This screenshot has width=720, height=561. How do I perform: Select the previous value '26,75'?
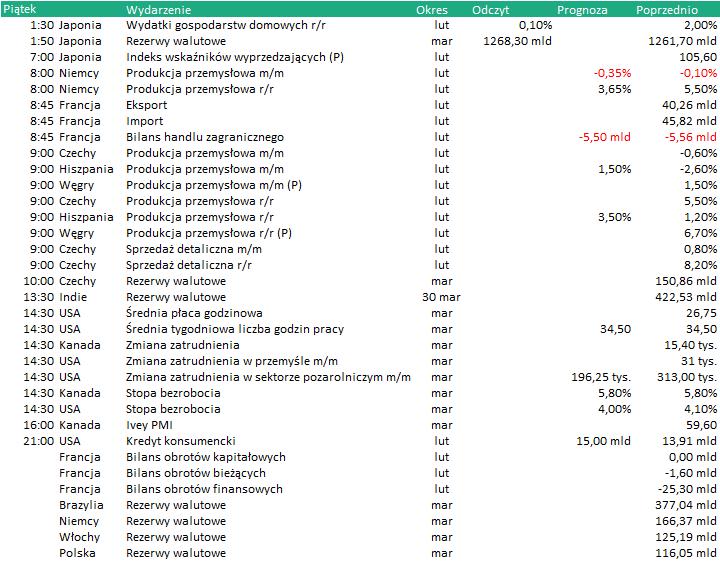(702, 314)
